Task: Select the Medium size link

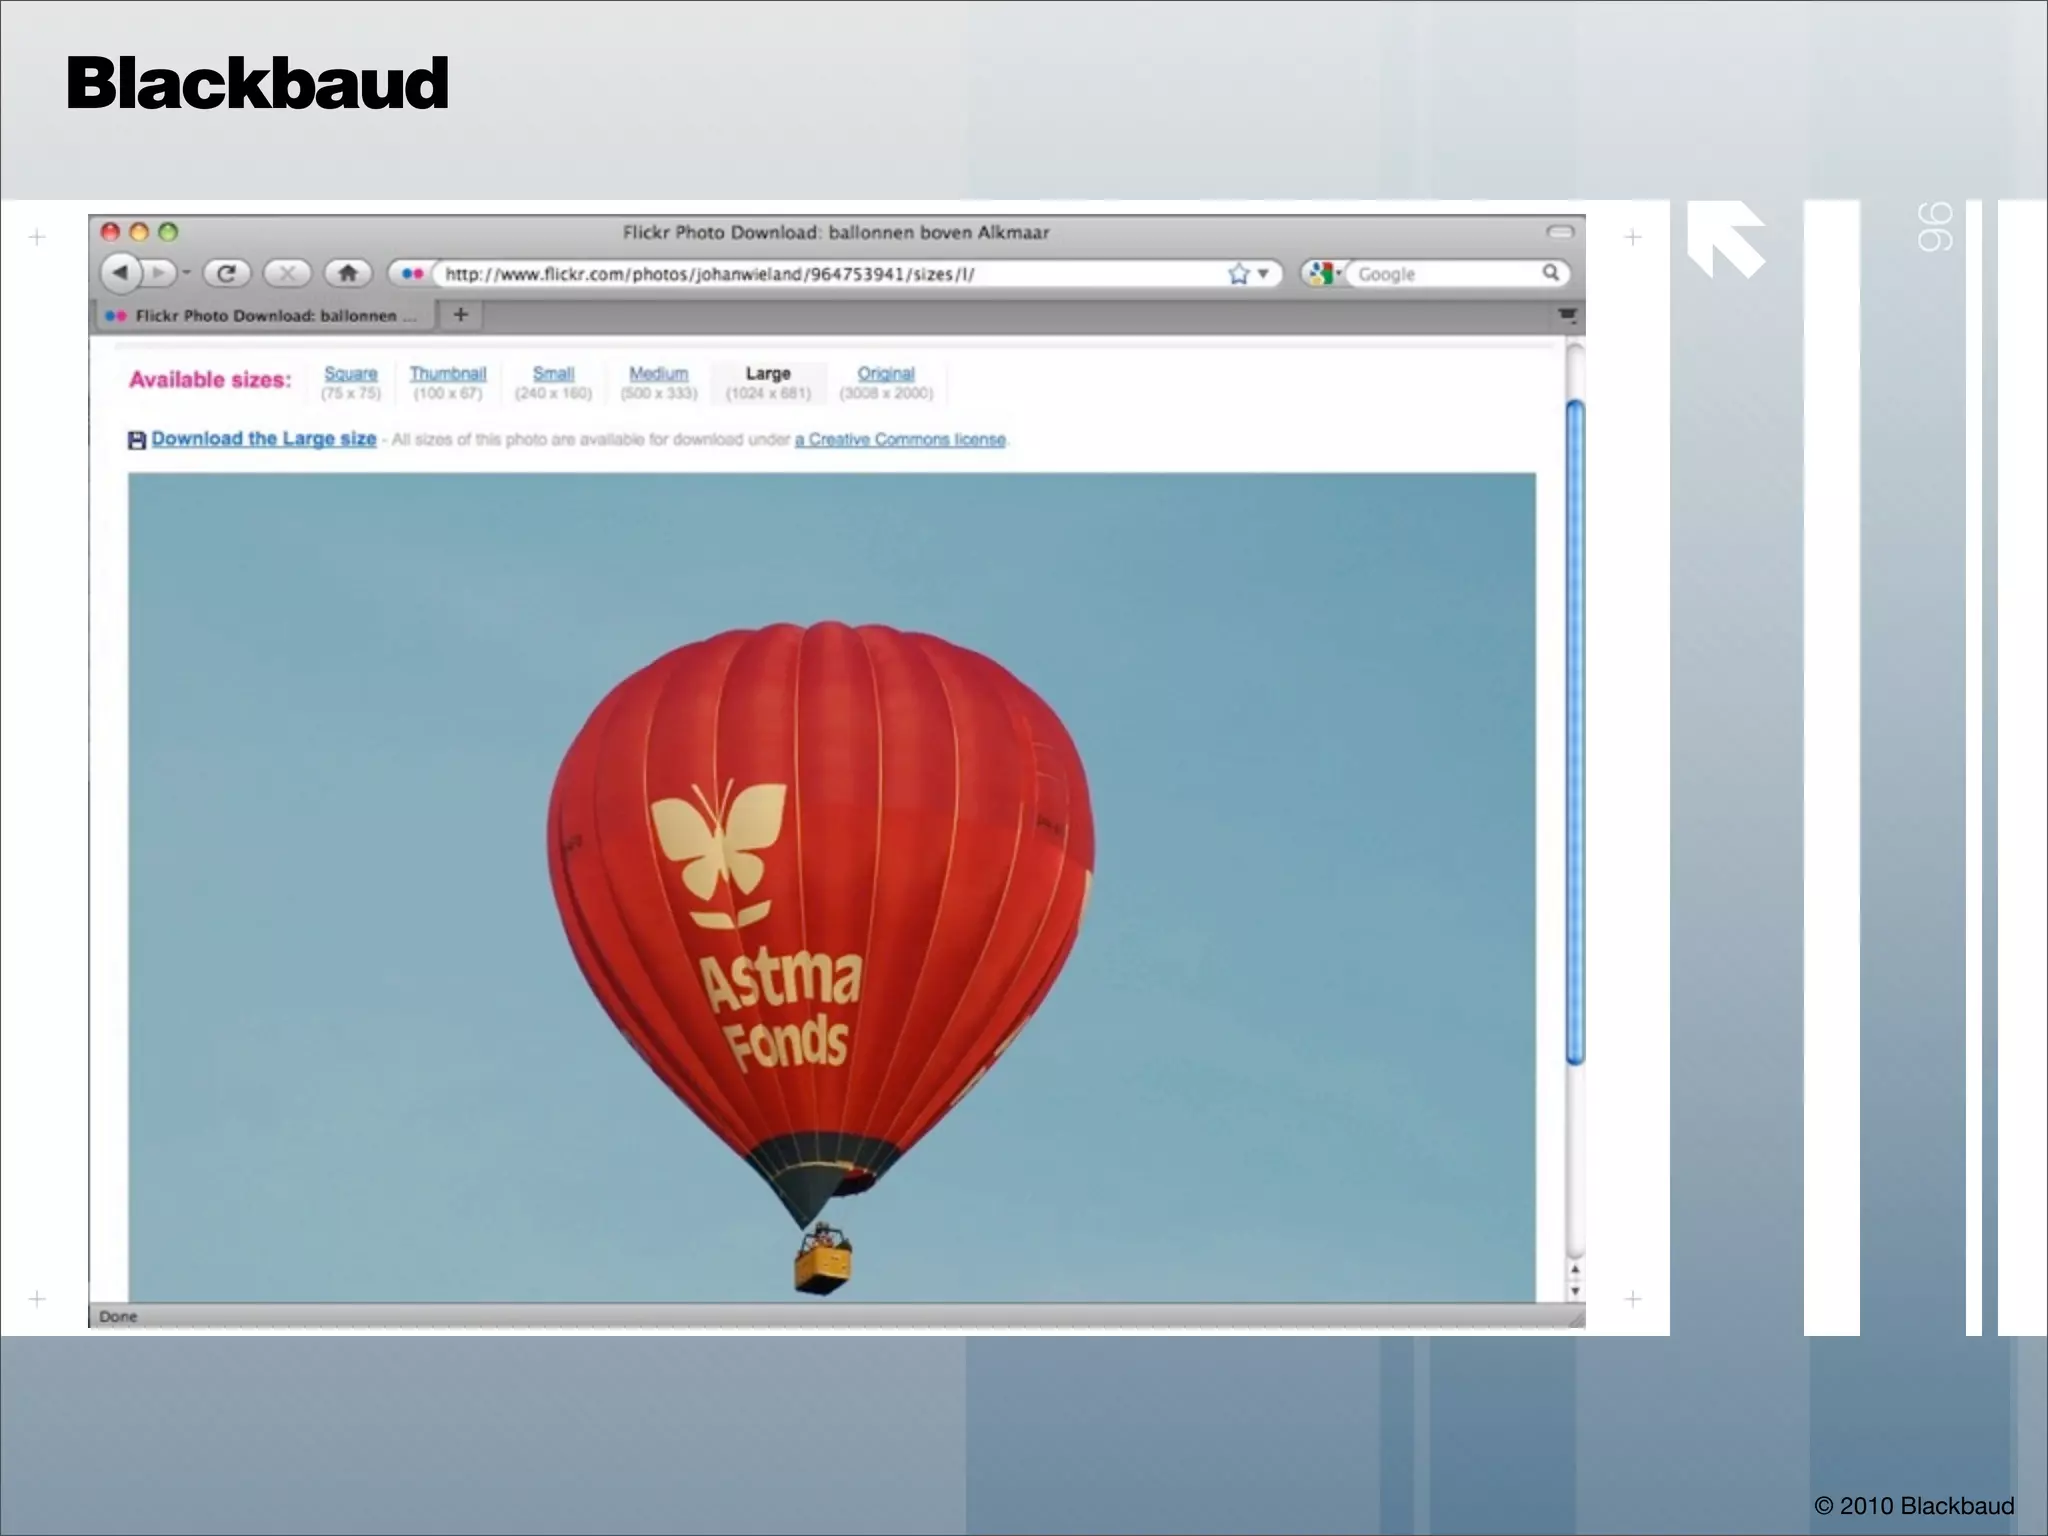Action: (658, 373)
